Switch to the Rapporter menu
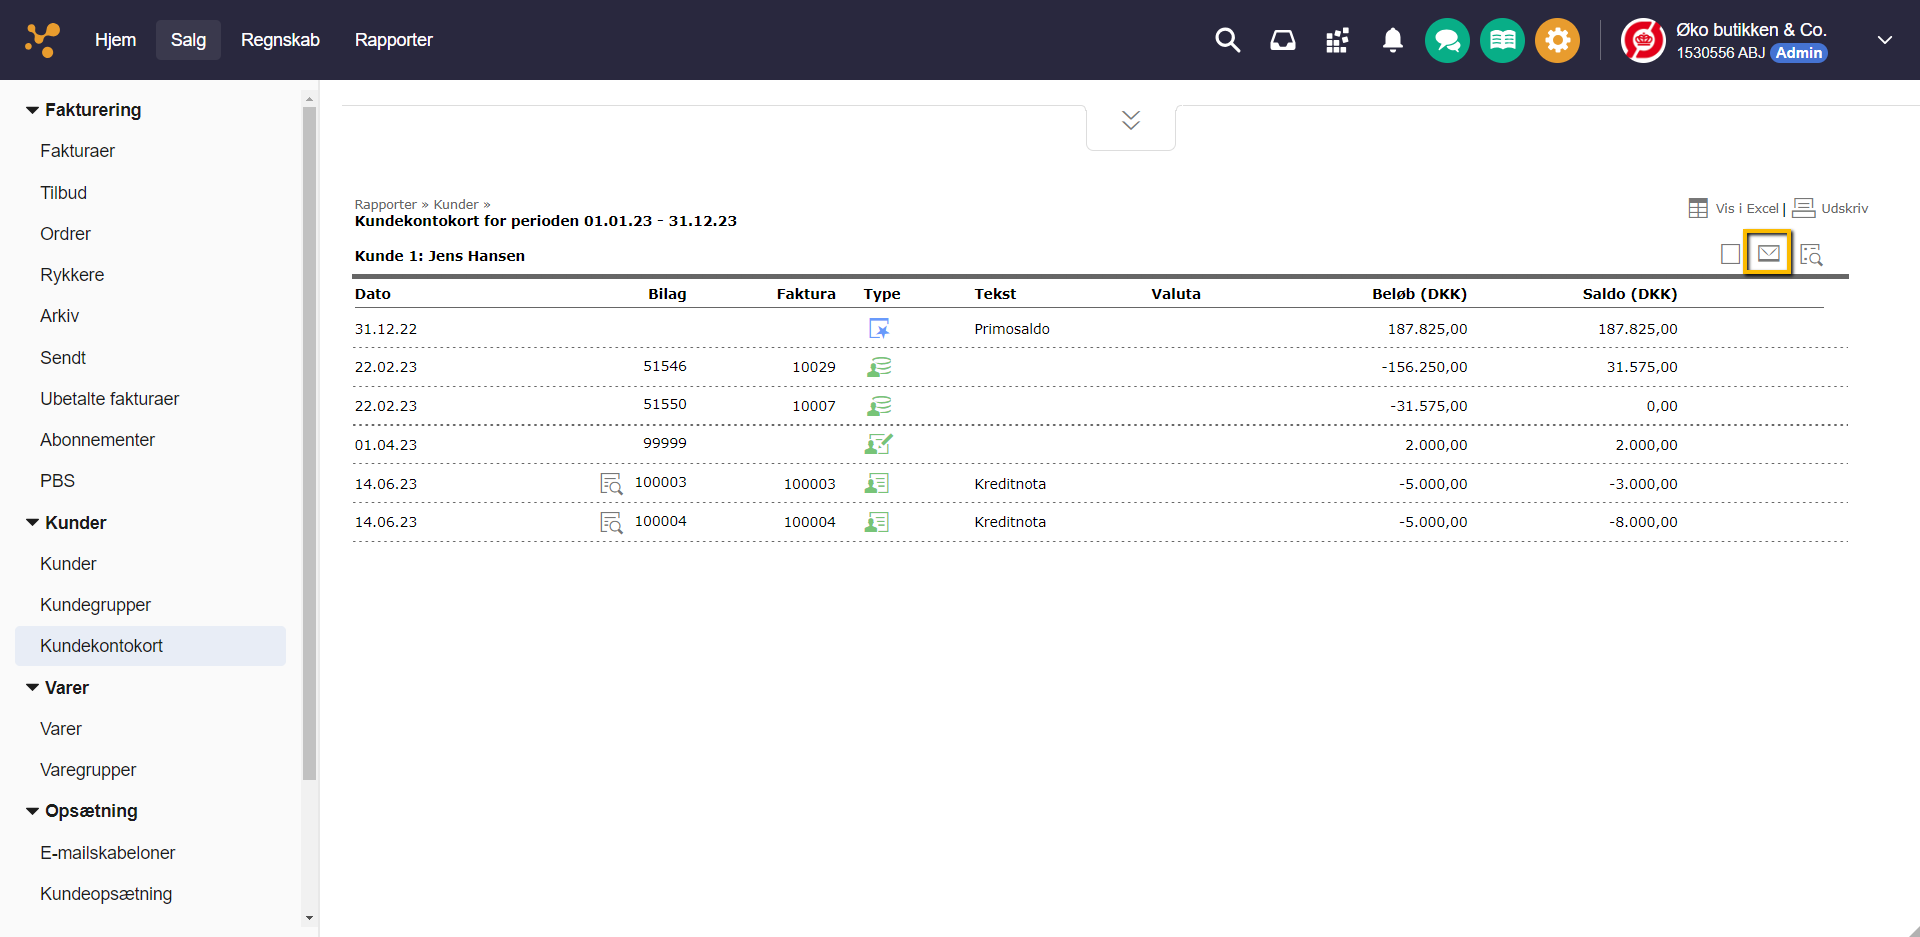The width and height of the screenshot is (1920, 937). pyautogui.click(x=393, y=40)
